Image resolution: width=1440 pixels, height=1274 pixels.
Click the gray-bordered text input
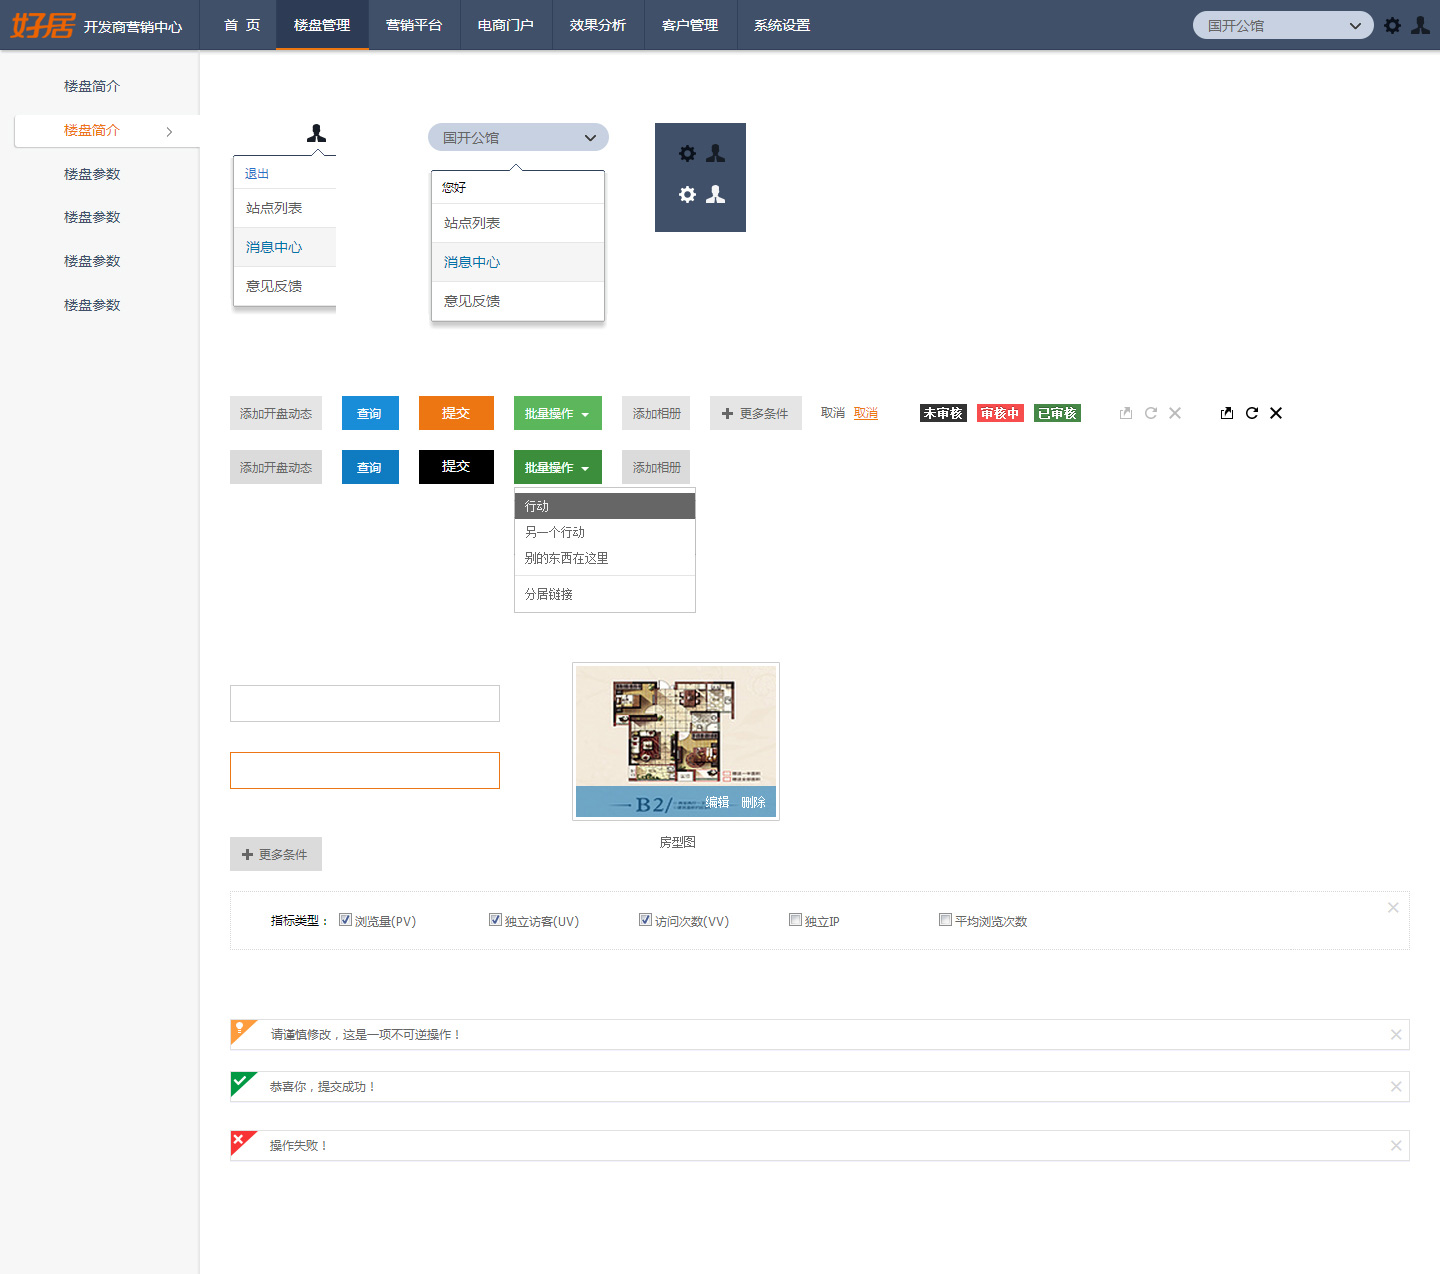[365, 703]
